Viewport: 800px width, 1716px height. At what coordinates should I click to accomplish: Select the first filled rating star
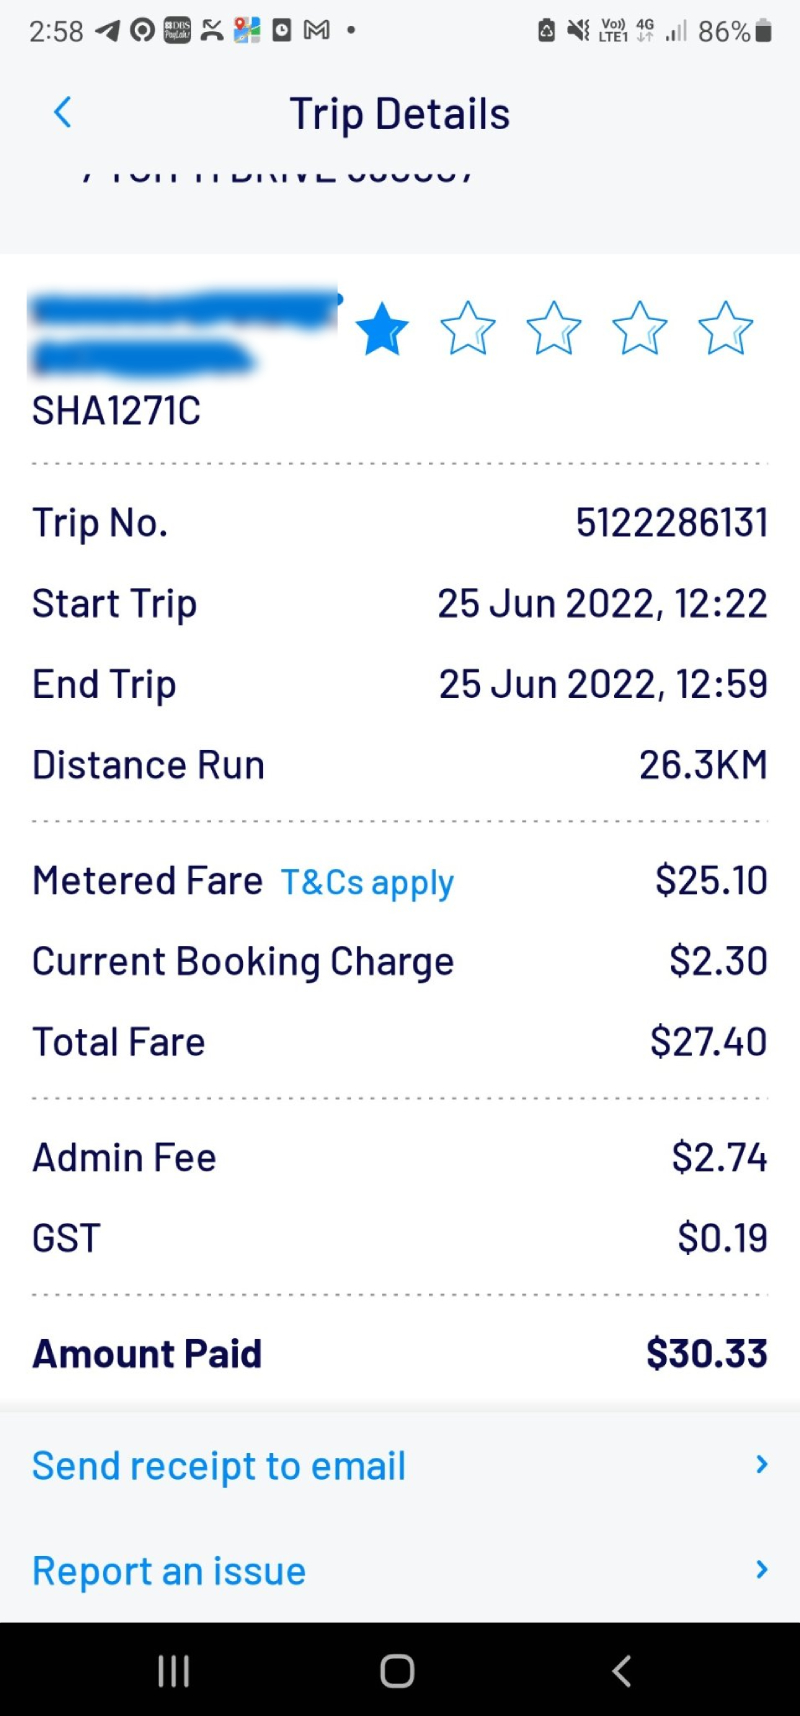[382, 329]
